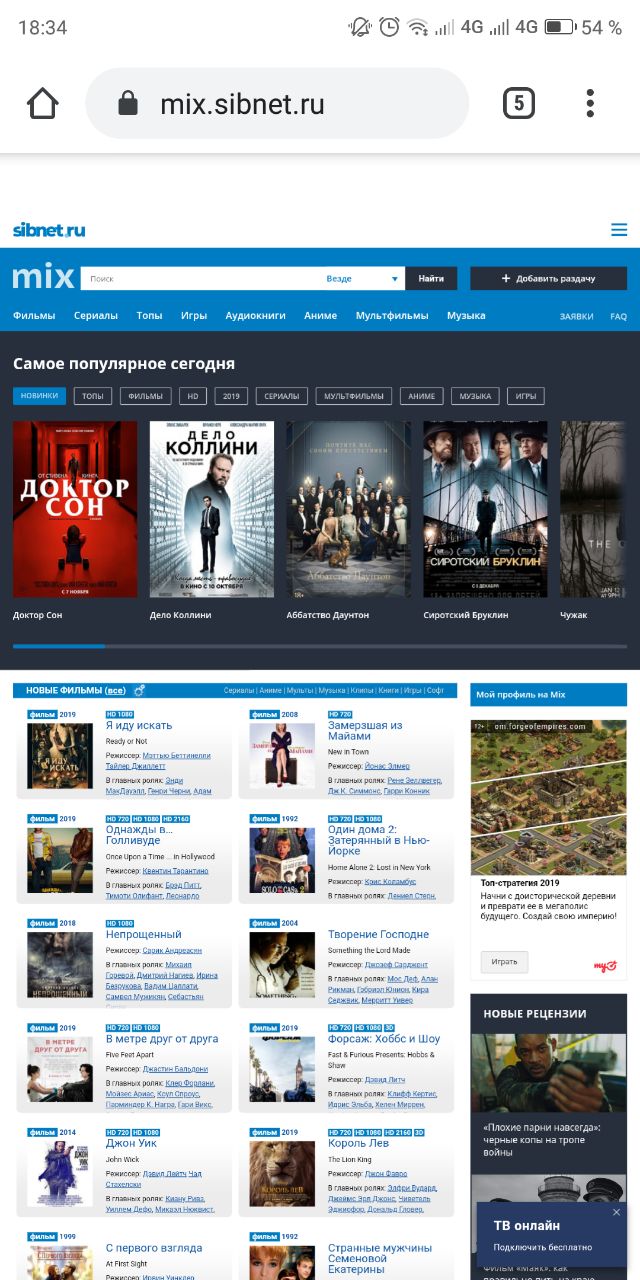Open the Сериалы menu item

pyautogui.click(x=96, y=315)
